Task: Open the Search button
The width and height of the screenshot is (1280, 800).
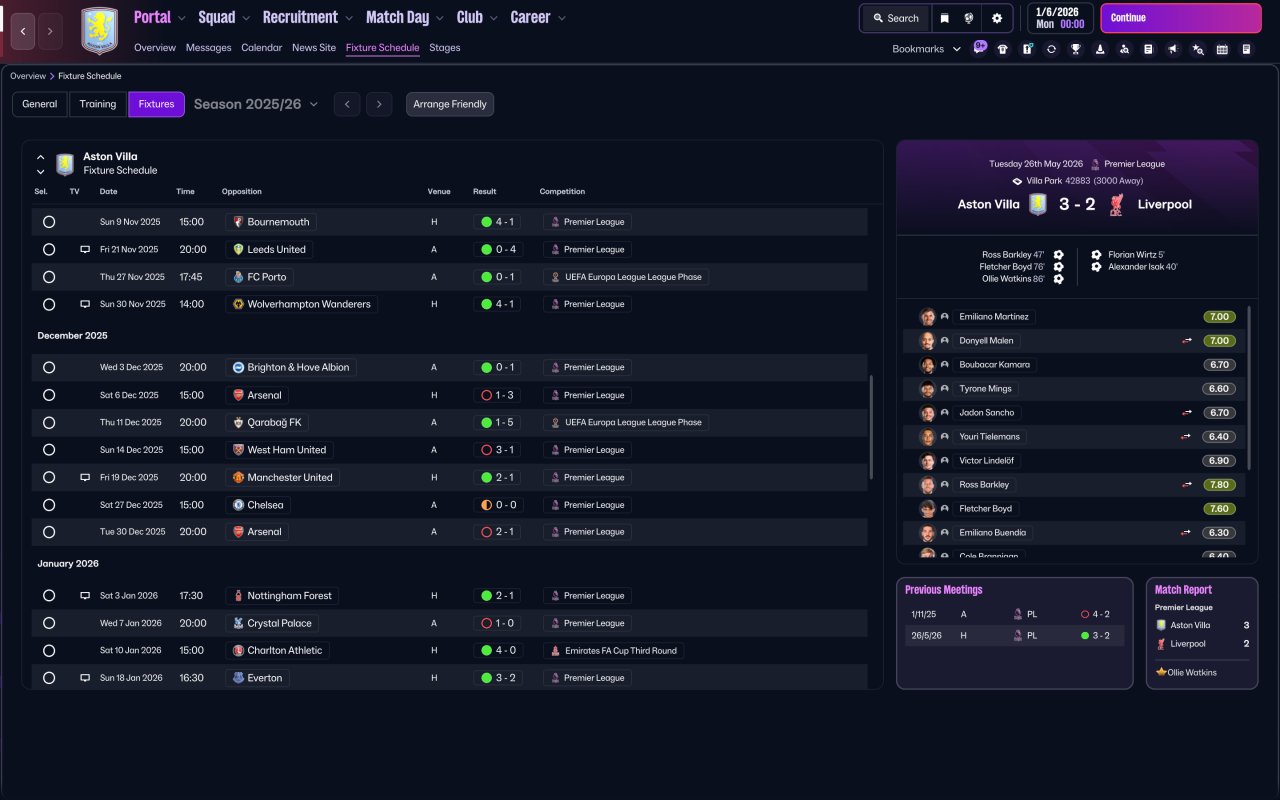Action: coord(895,18)
